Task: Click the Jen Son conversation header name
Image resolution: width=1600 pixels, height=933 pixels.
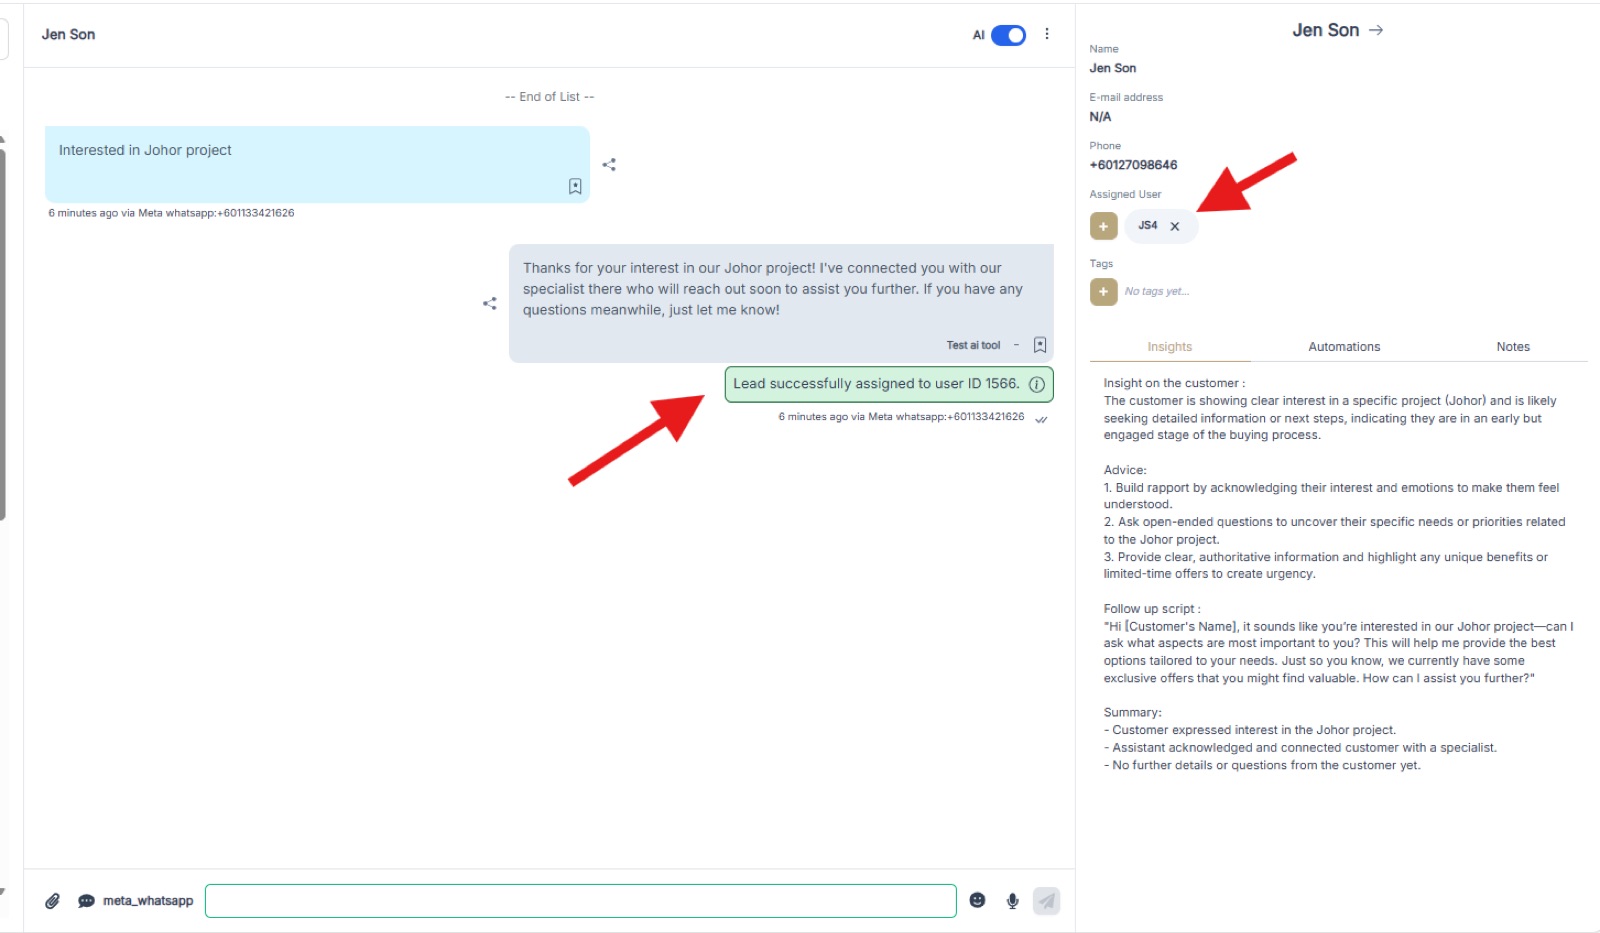Action: 68,34
